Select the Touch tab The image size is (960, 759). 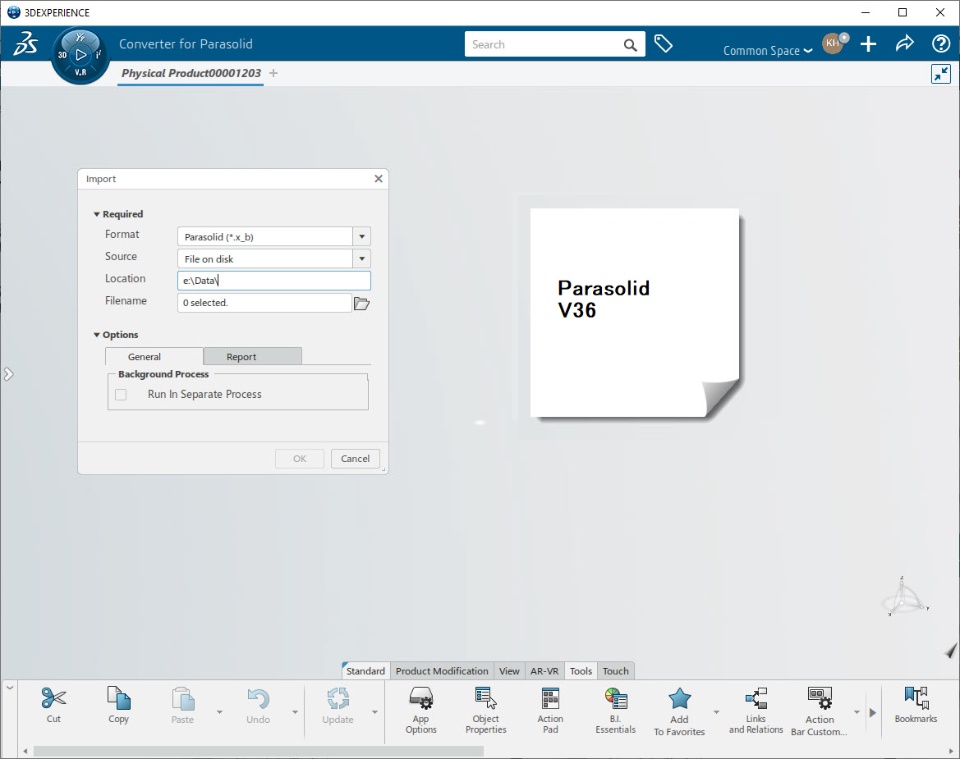(x=615, y=671)
